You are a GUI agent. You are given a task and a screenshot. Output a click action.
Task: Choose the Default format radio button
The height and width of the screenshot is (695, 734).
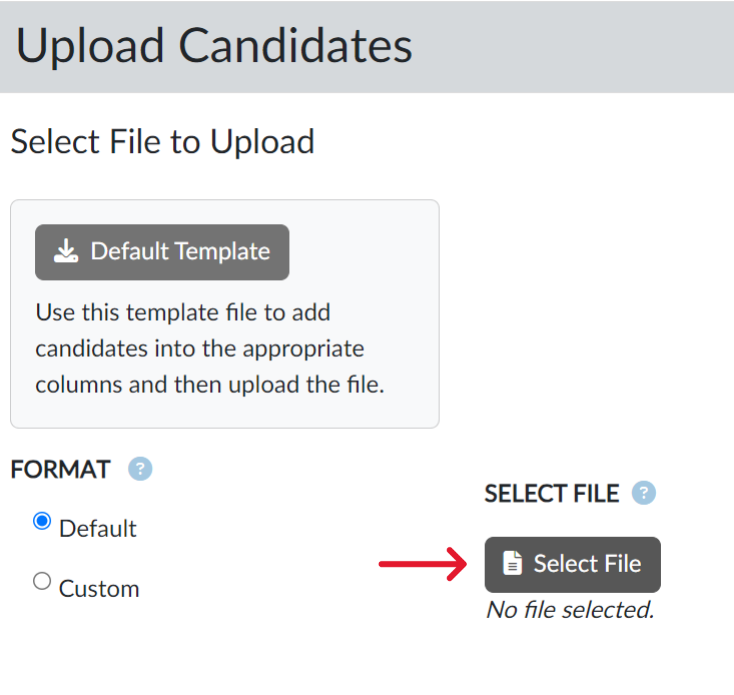point(42,521)
